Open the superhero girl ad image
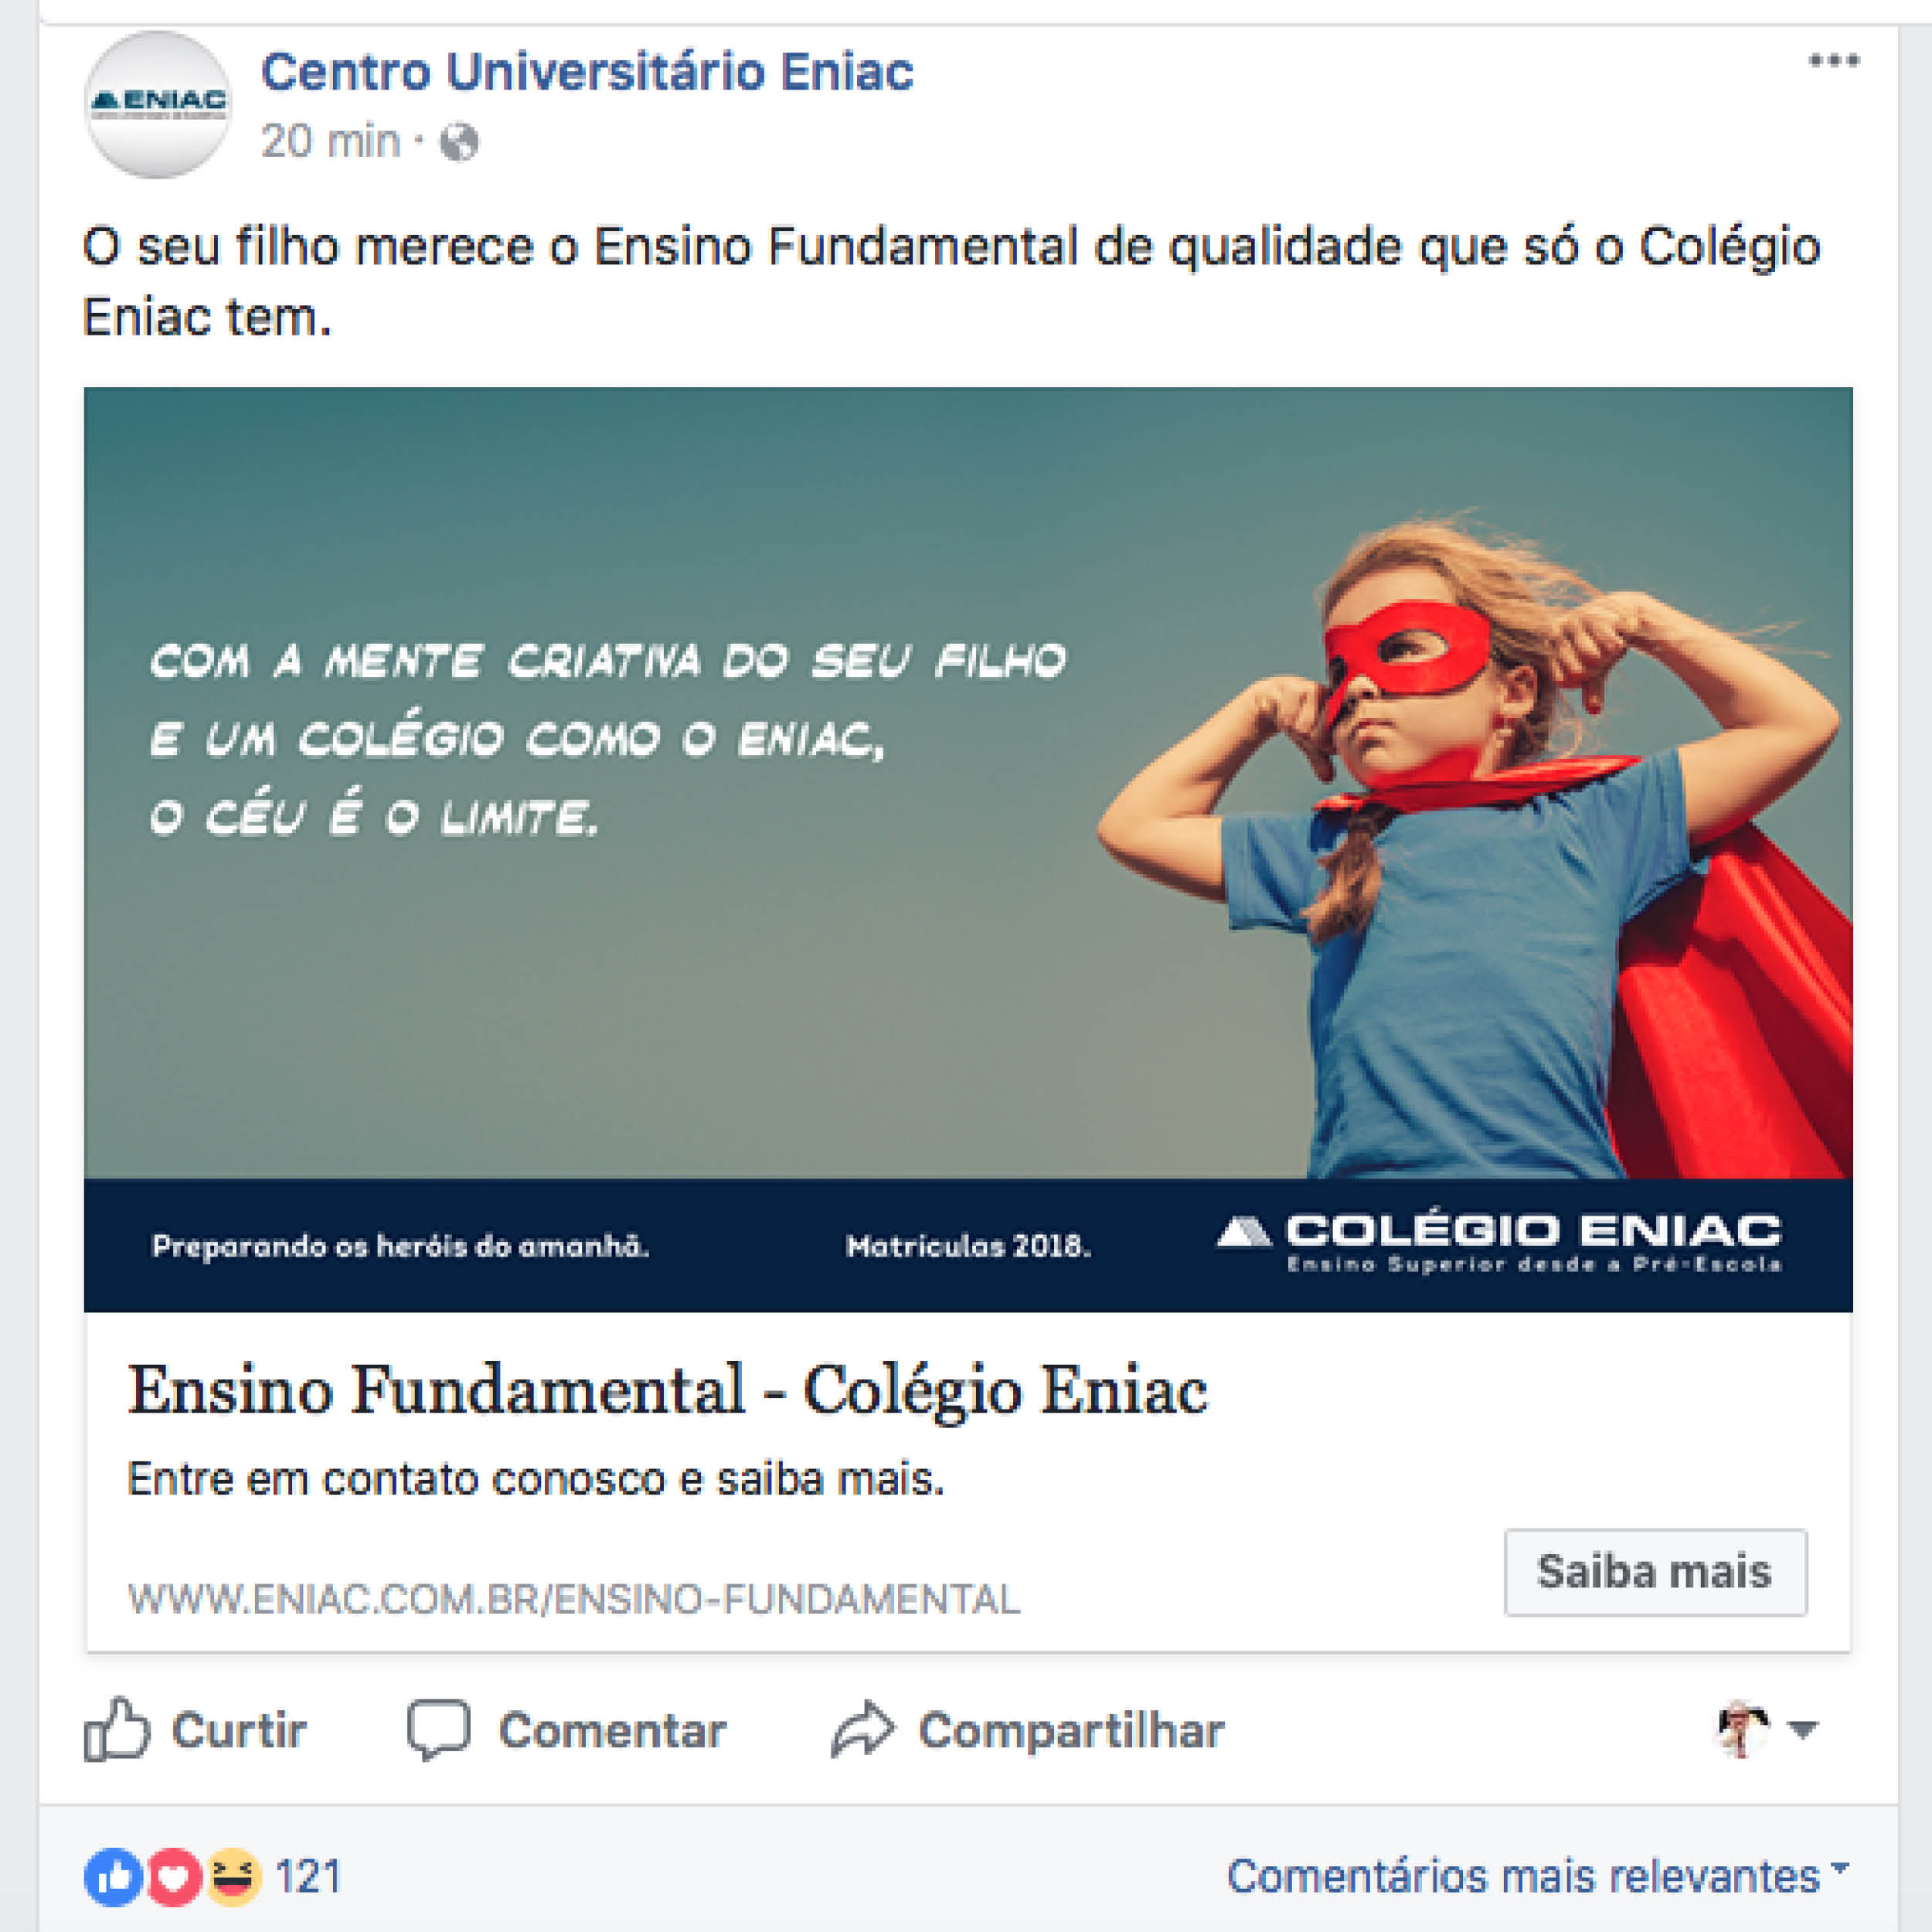This screenshot has width=1932, height=1932. click(968, 849)
